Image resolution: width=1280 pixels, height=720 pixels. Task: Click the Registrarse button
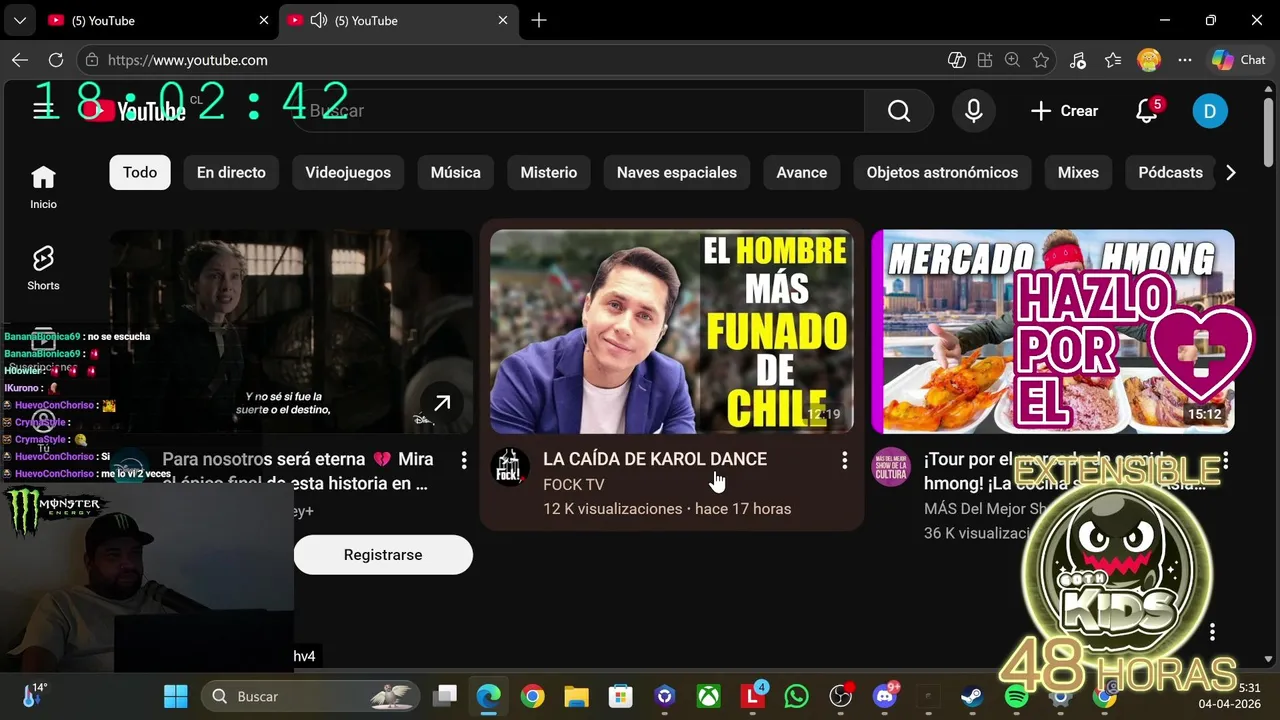pyautogui.click(x=383, y=555)
